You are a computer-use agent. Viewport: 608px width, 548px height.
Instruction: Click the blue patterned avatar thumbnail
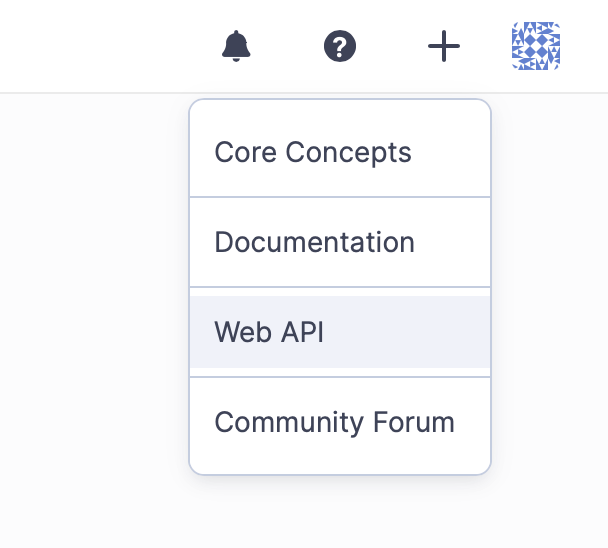[535, 46]
